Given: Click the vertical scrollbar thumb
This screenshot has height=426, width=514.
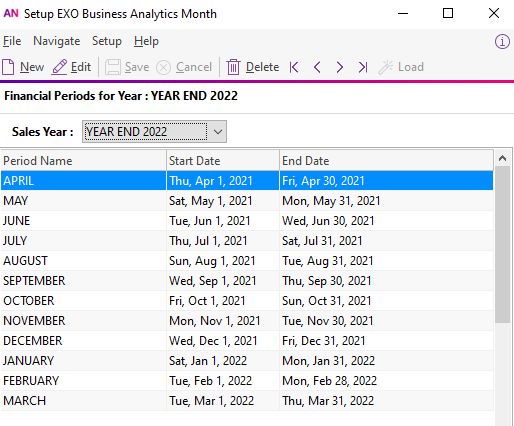Looking at the screenshot, I should (502, 244).
